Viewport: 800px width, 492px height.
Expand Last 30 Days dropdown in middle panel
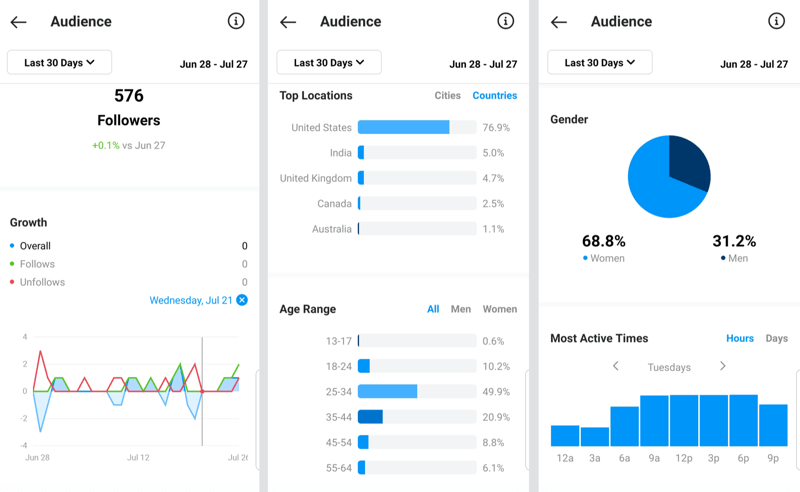(x=329, y=62)
